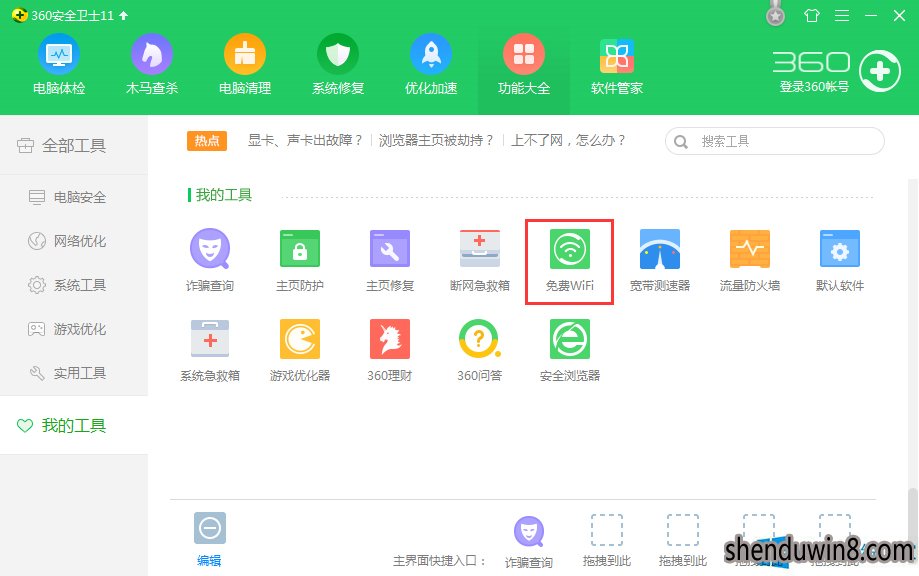Image resolution: width=919 pixels, height=576 pixels.
Task: Open 木马查杀 trojan scan
Action: [152, 64]
